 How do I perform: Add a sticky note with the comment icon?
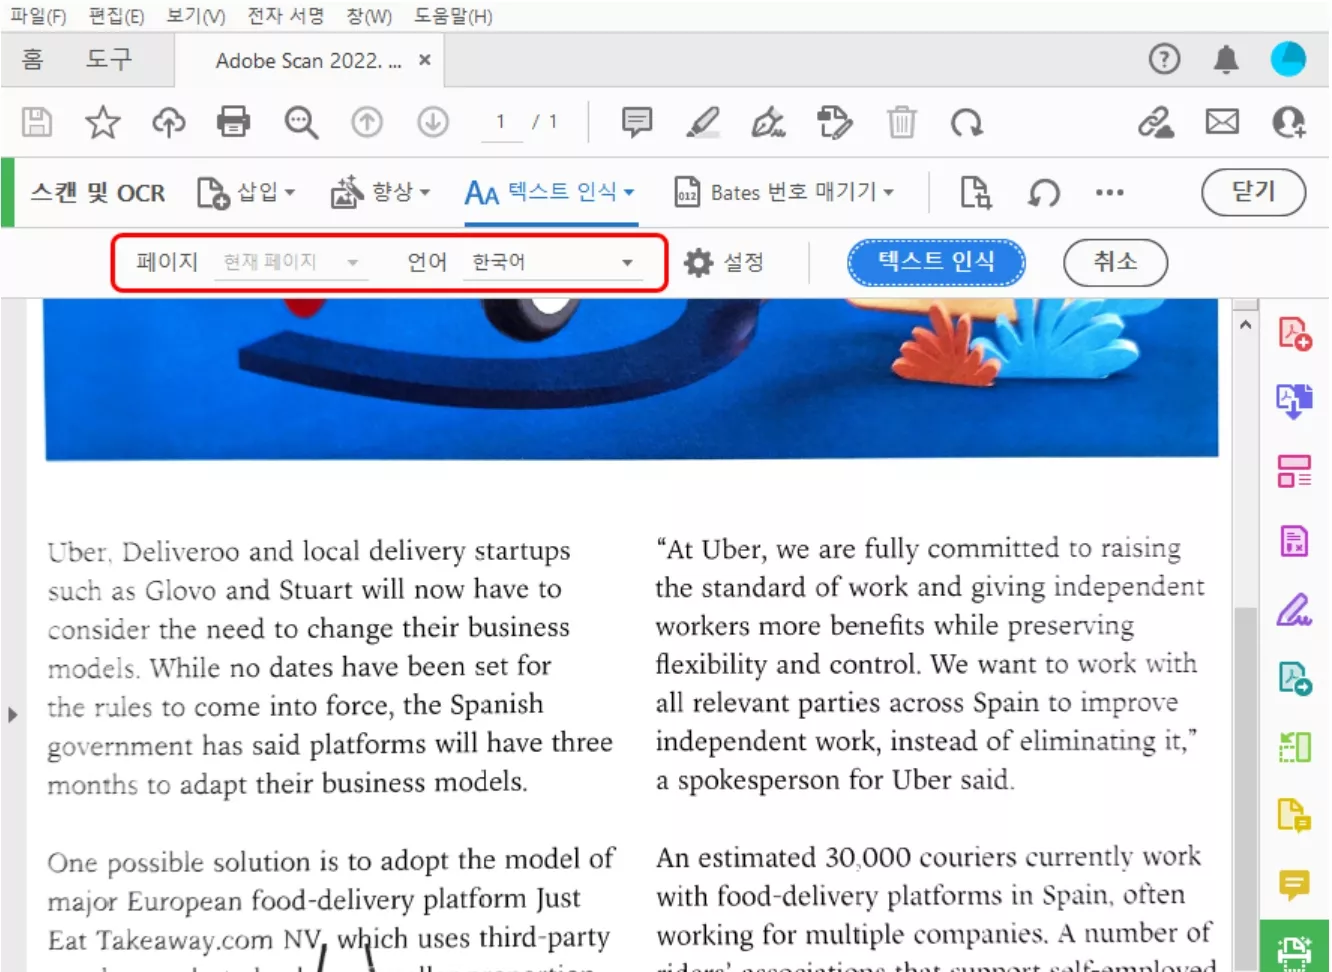pos(637,122)
